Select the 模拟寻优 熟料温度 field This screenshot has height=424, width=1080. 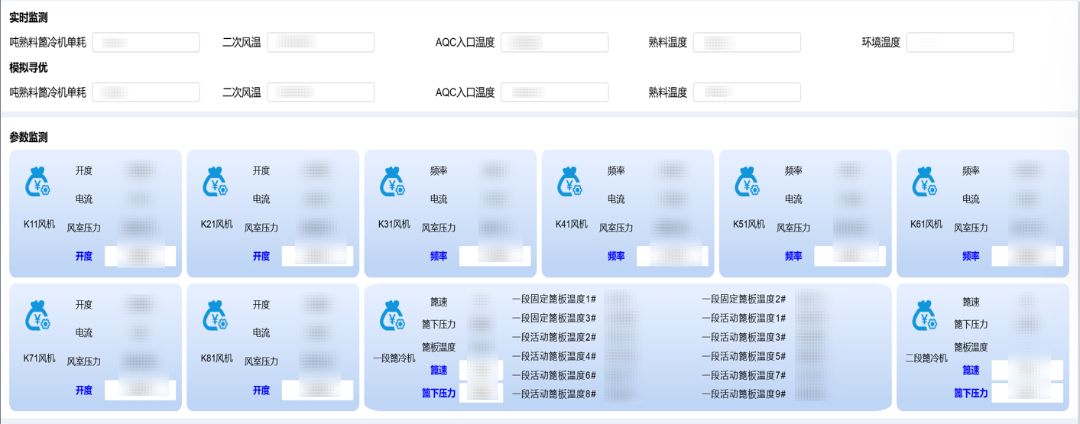(746, 92)
